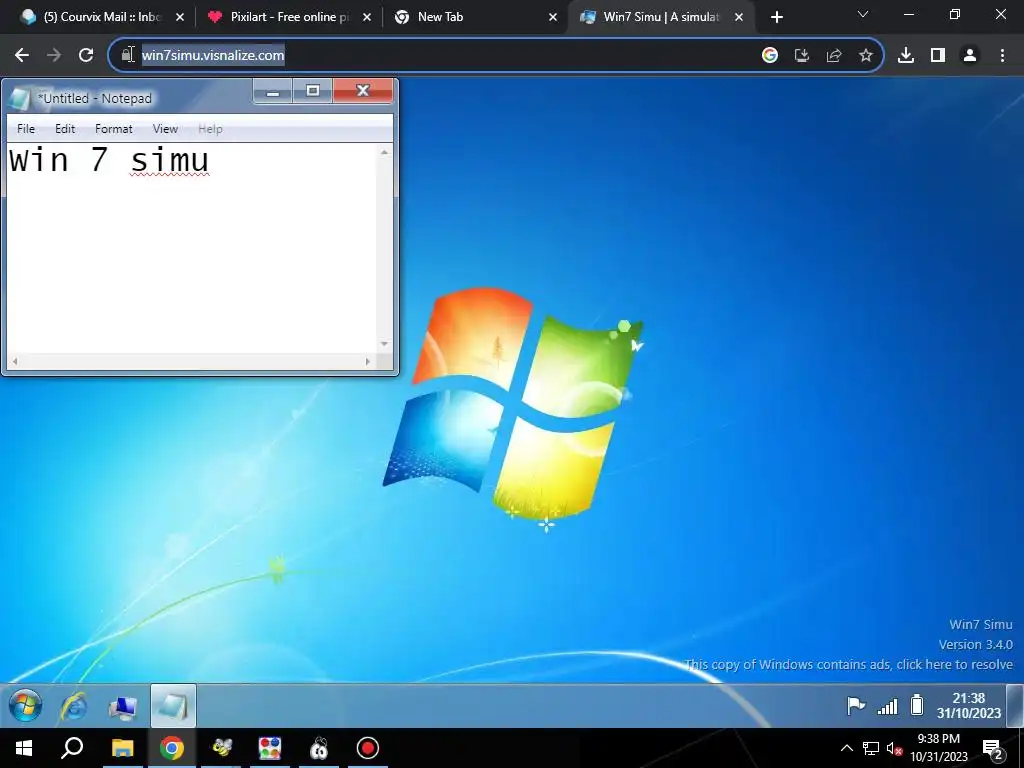Open Windows search on the host taskbar
The height and width of the screenshot is (768, 1024).
(72, 748)
